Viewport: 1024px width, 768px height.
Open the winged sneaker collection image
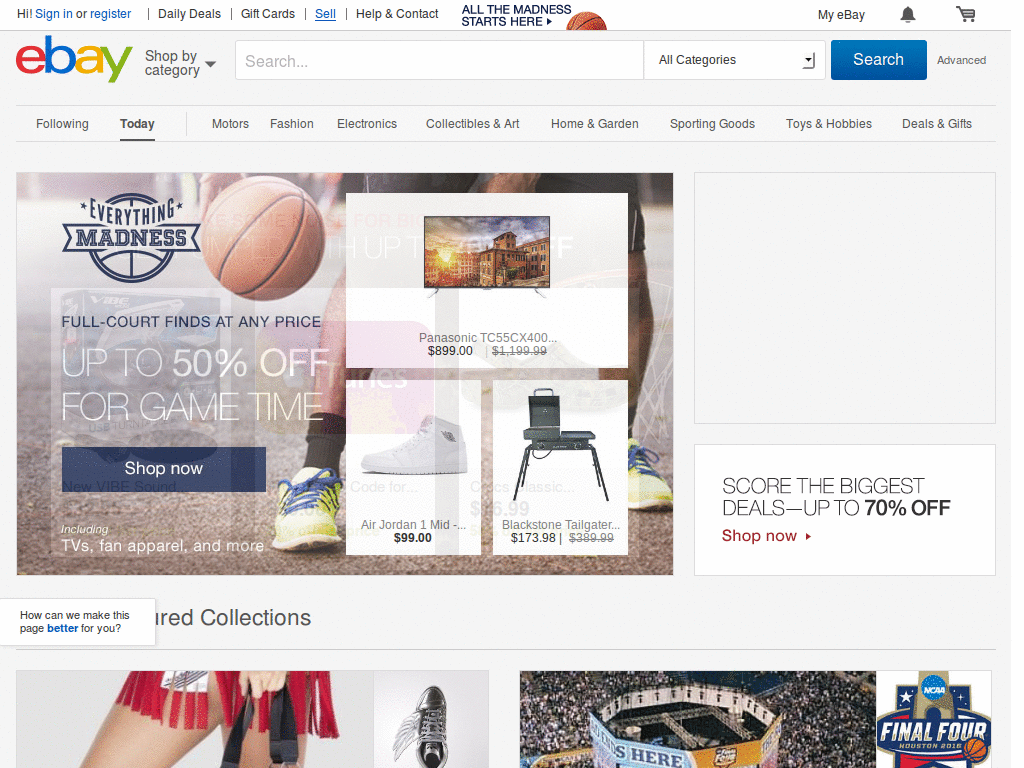(x=431, y=720)
